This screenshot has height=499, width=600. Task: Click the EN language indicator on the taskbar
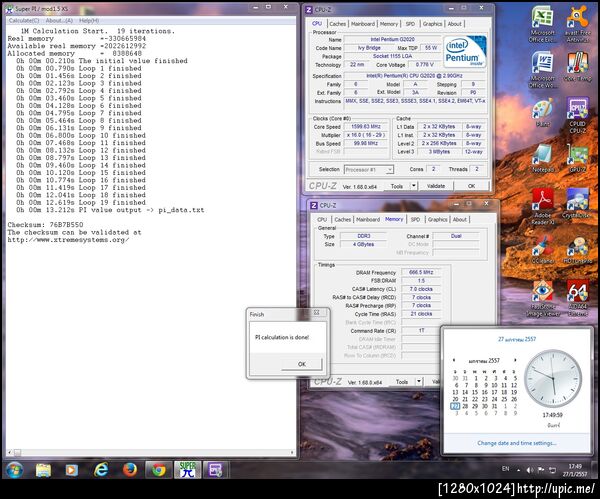505,469
